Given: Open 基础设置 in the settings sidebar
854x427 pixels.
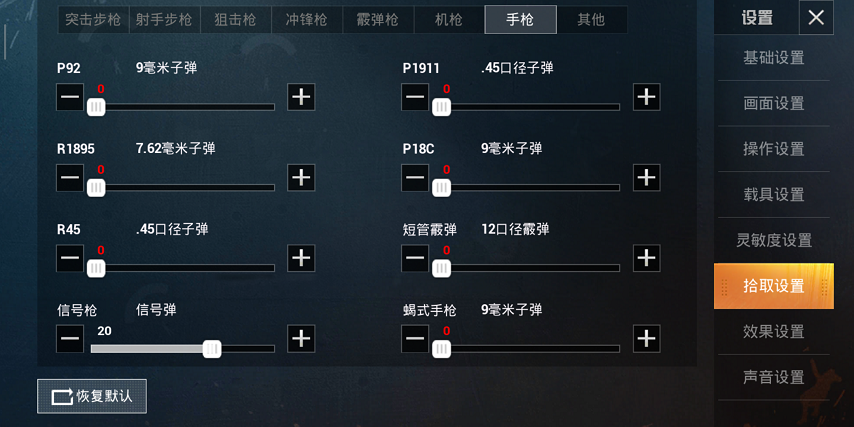Looking at the screenshot, I should [x=773, y=58].
